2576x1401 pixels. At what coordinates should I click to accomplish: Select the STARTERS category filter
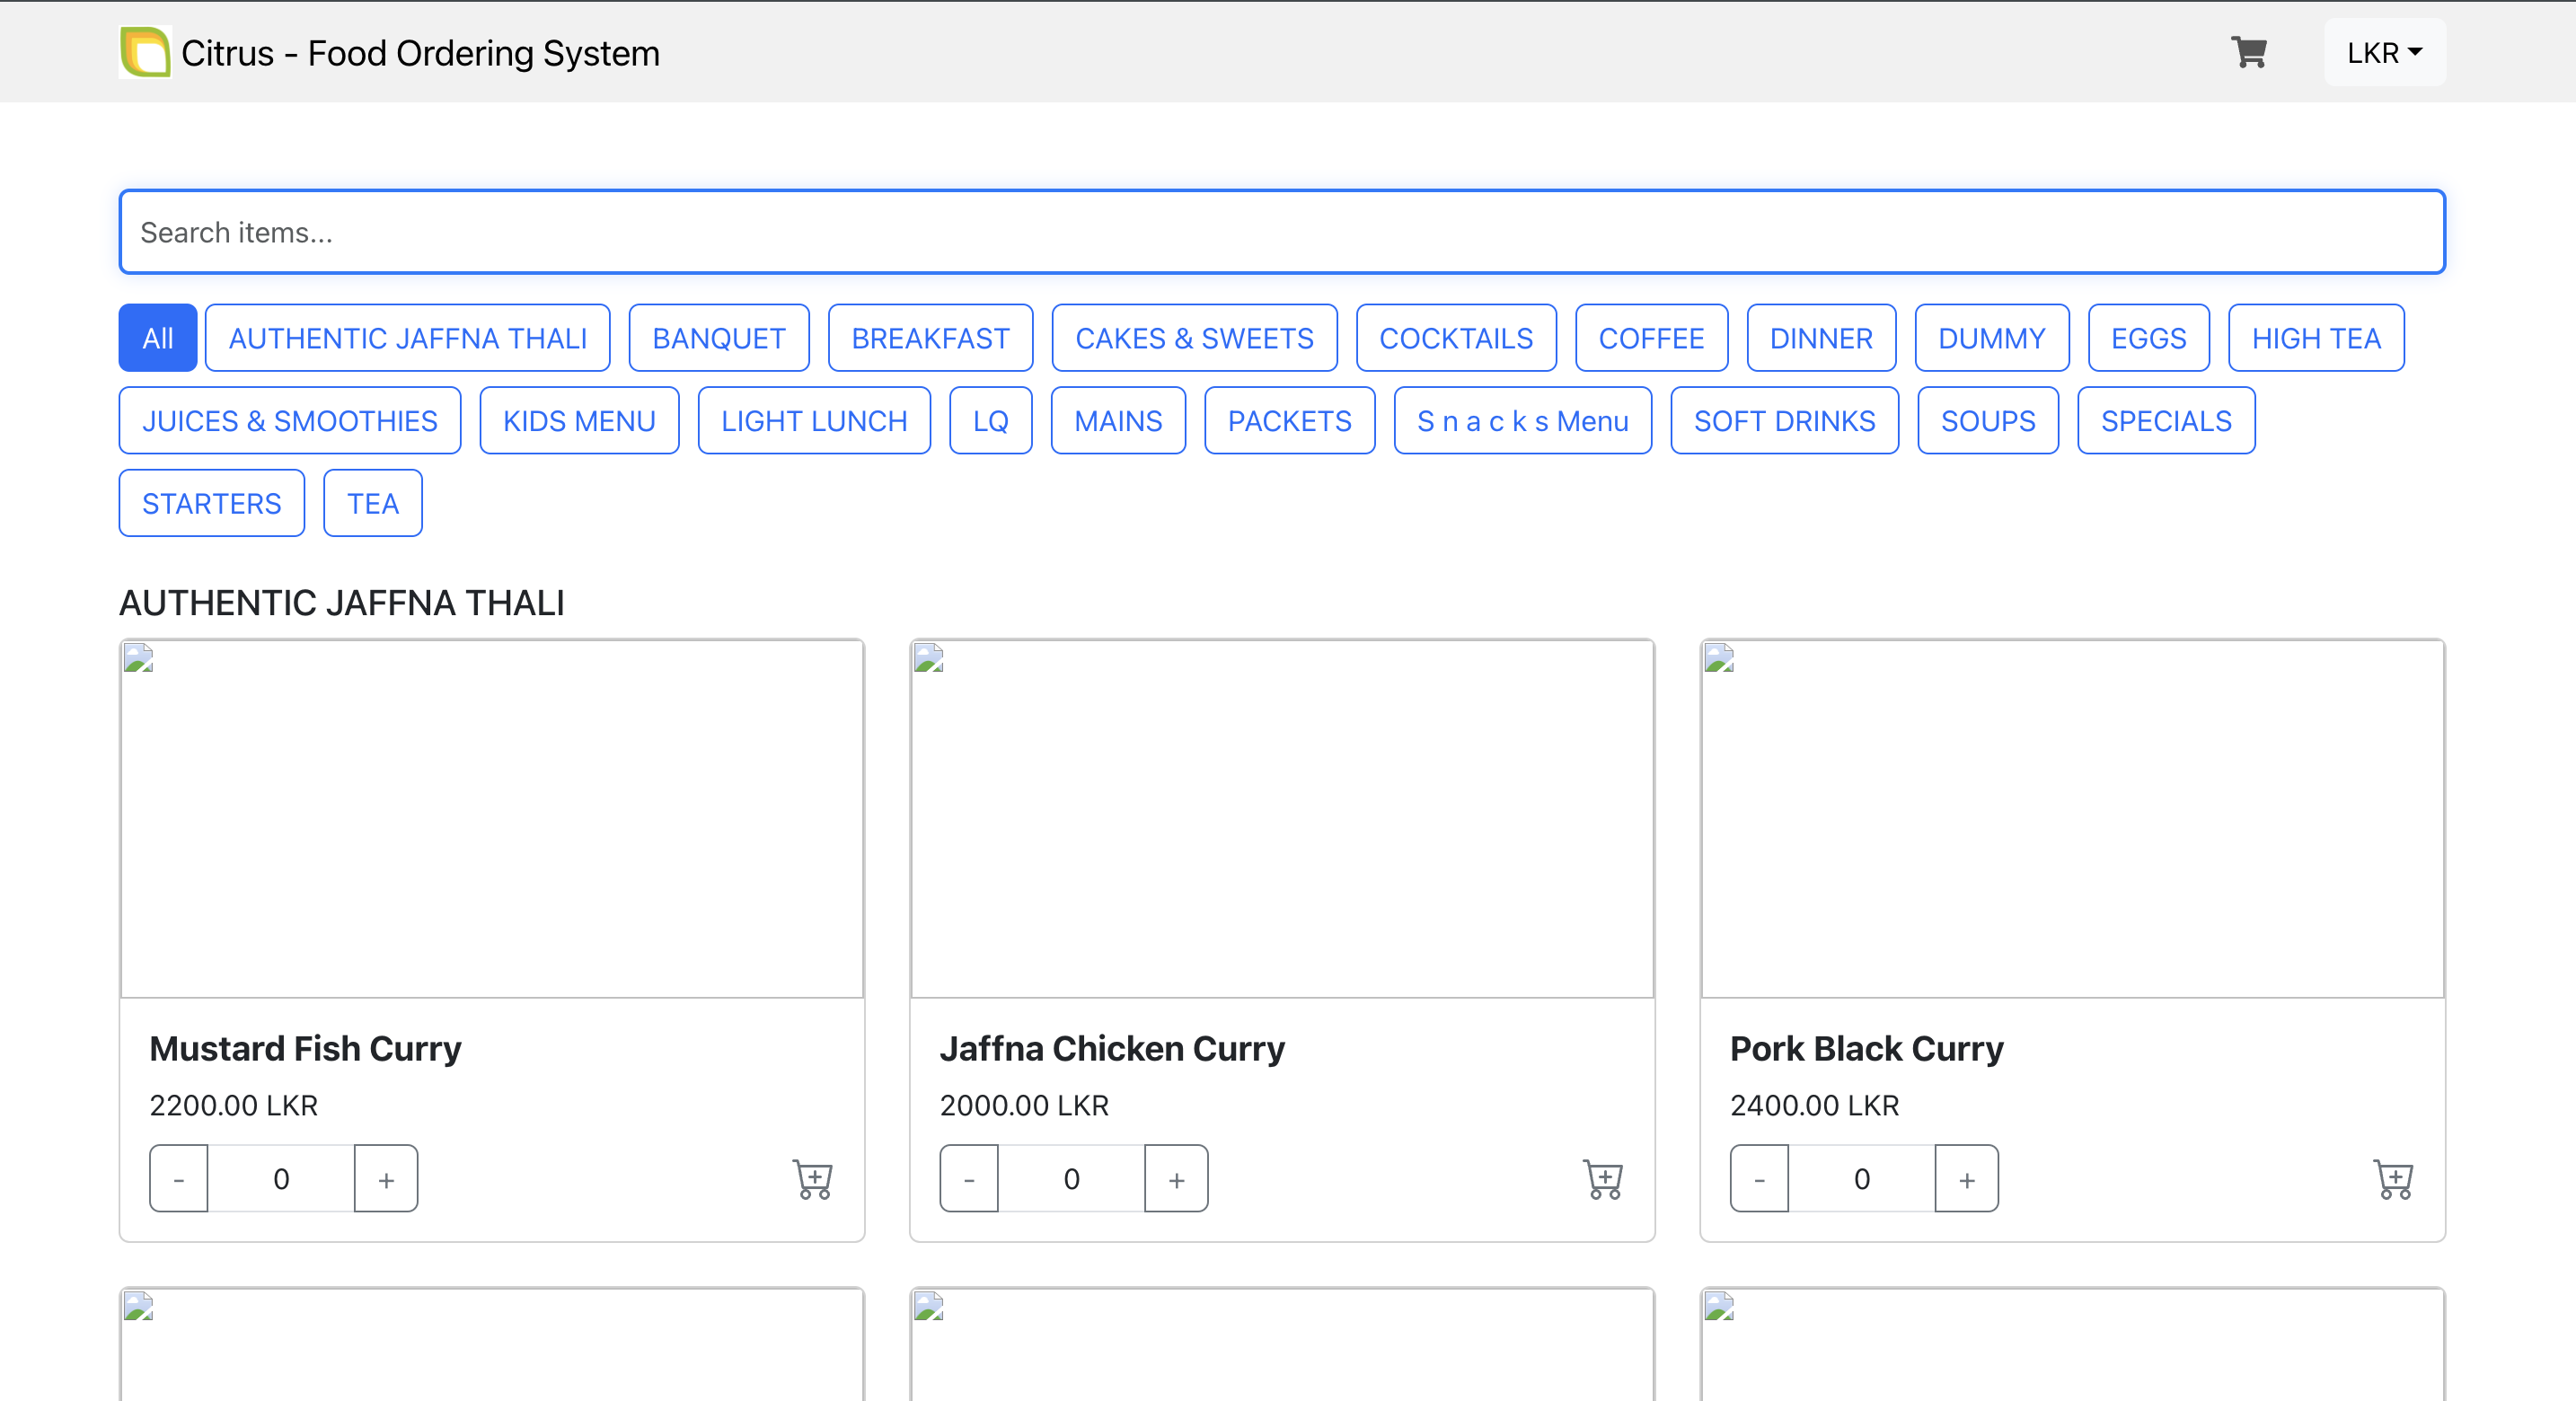211,503
